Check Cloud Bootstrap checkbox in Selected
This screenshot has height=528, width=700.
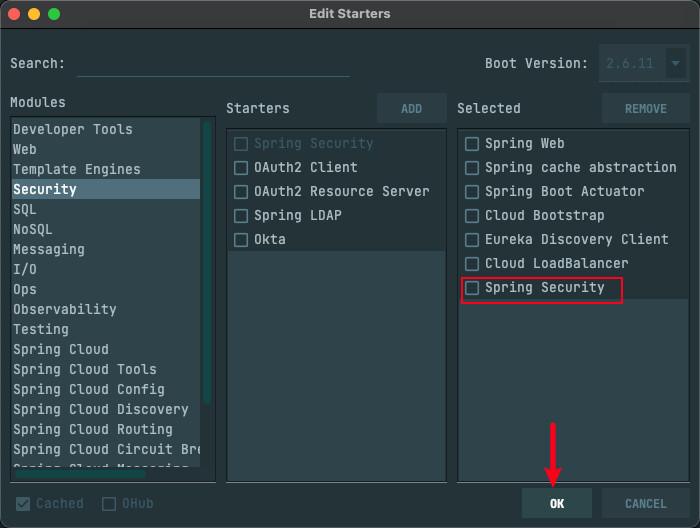(472, 216)
